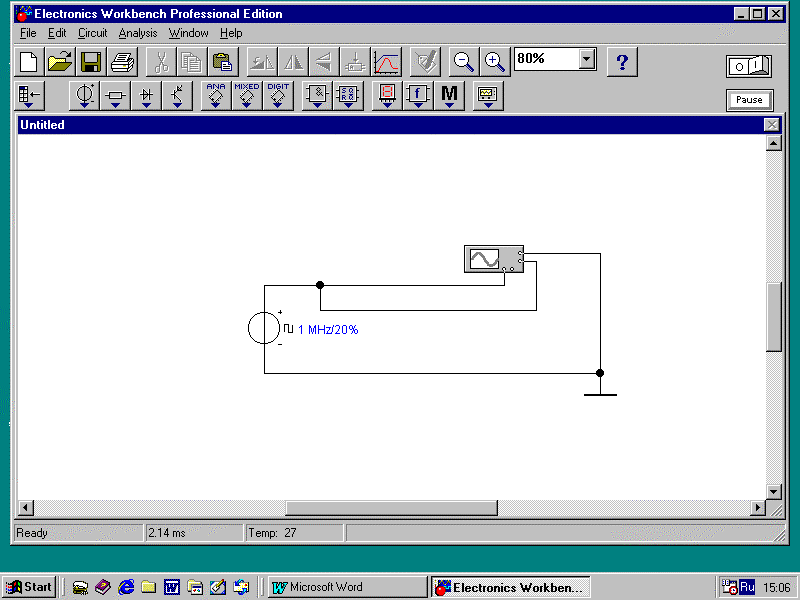Toggle the simulation power switch

pyautogui.click(x=748, y=66)
